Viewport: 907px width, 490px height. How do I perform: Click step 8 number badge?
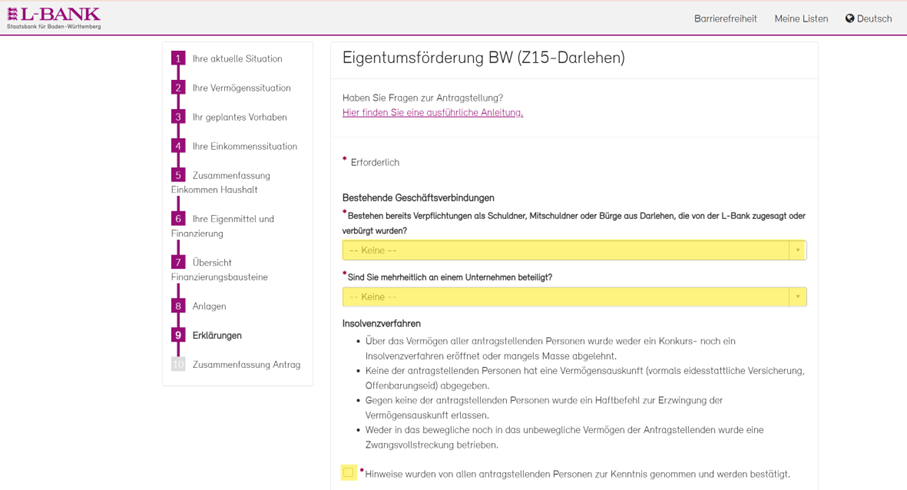point(178,306)
